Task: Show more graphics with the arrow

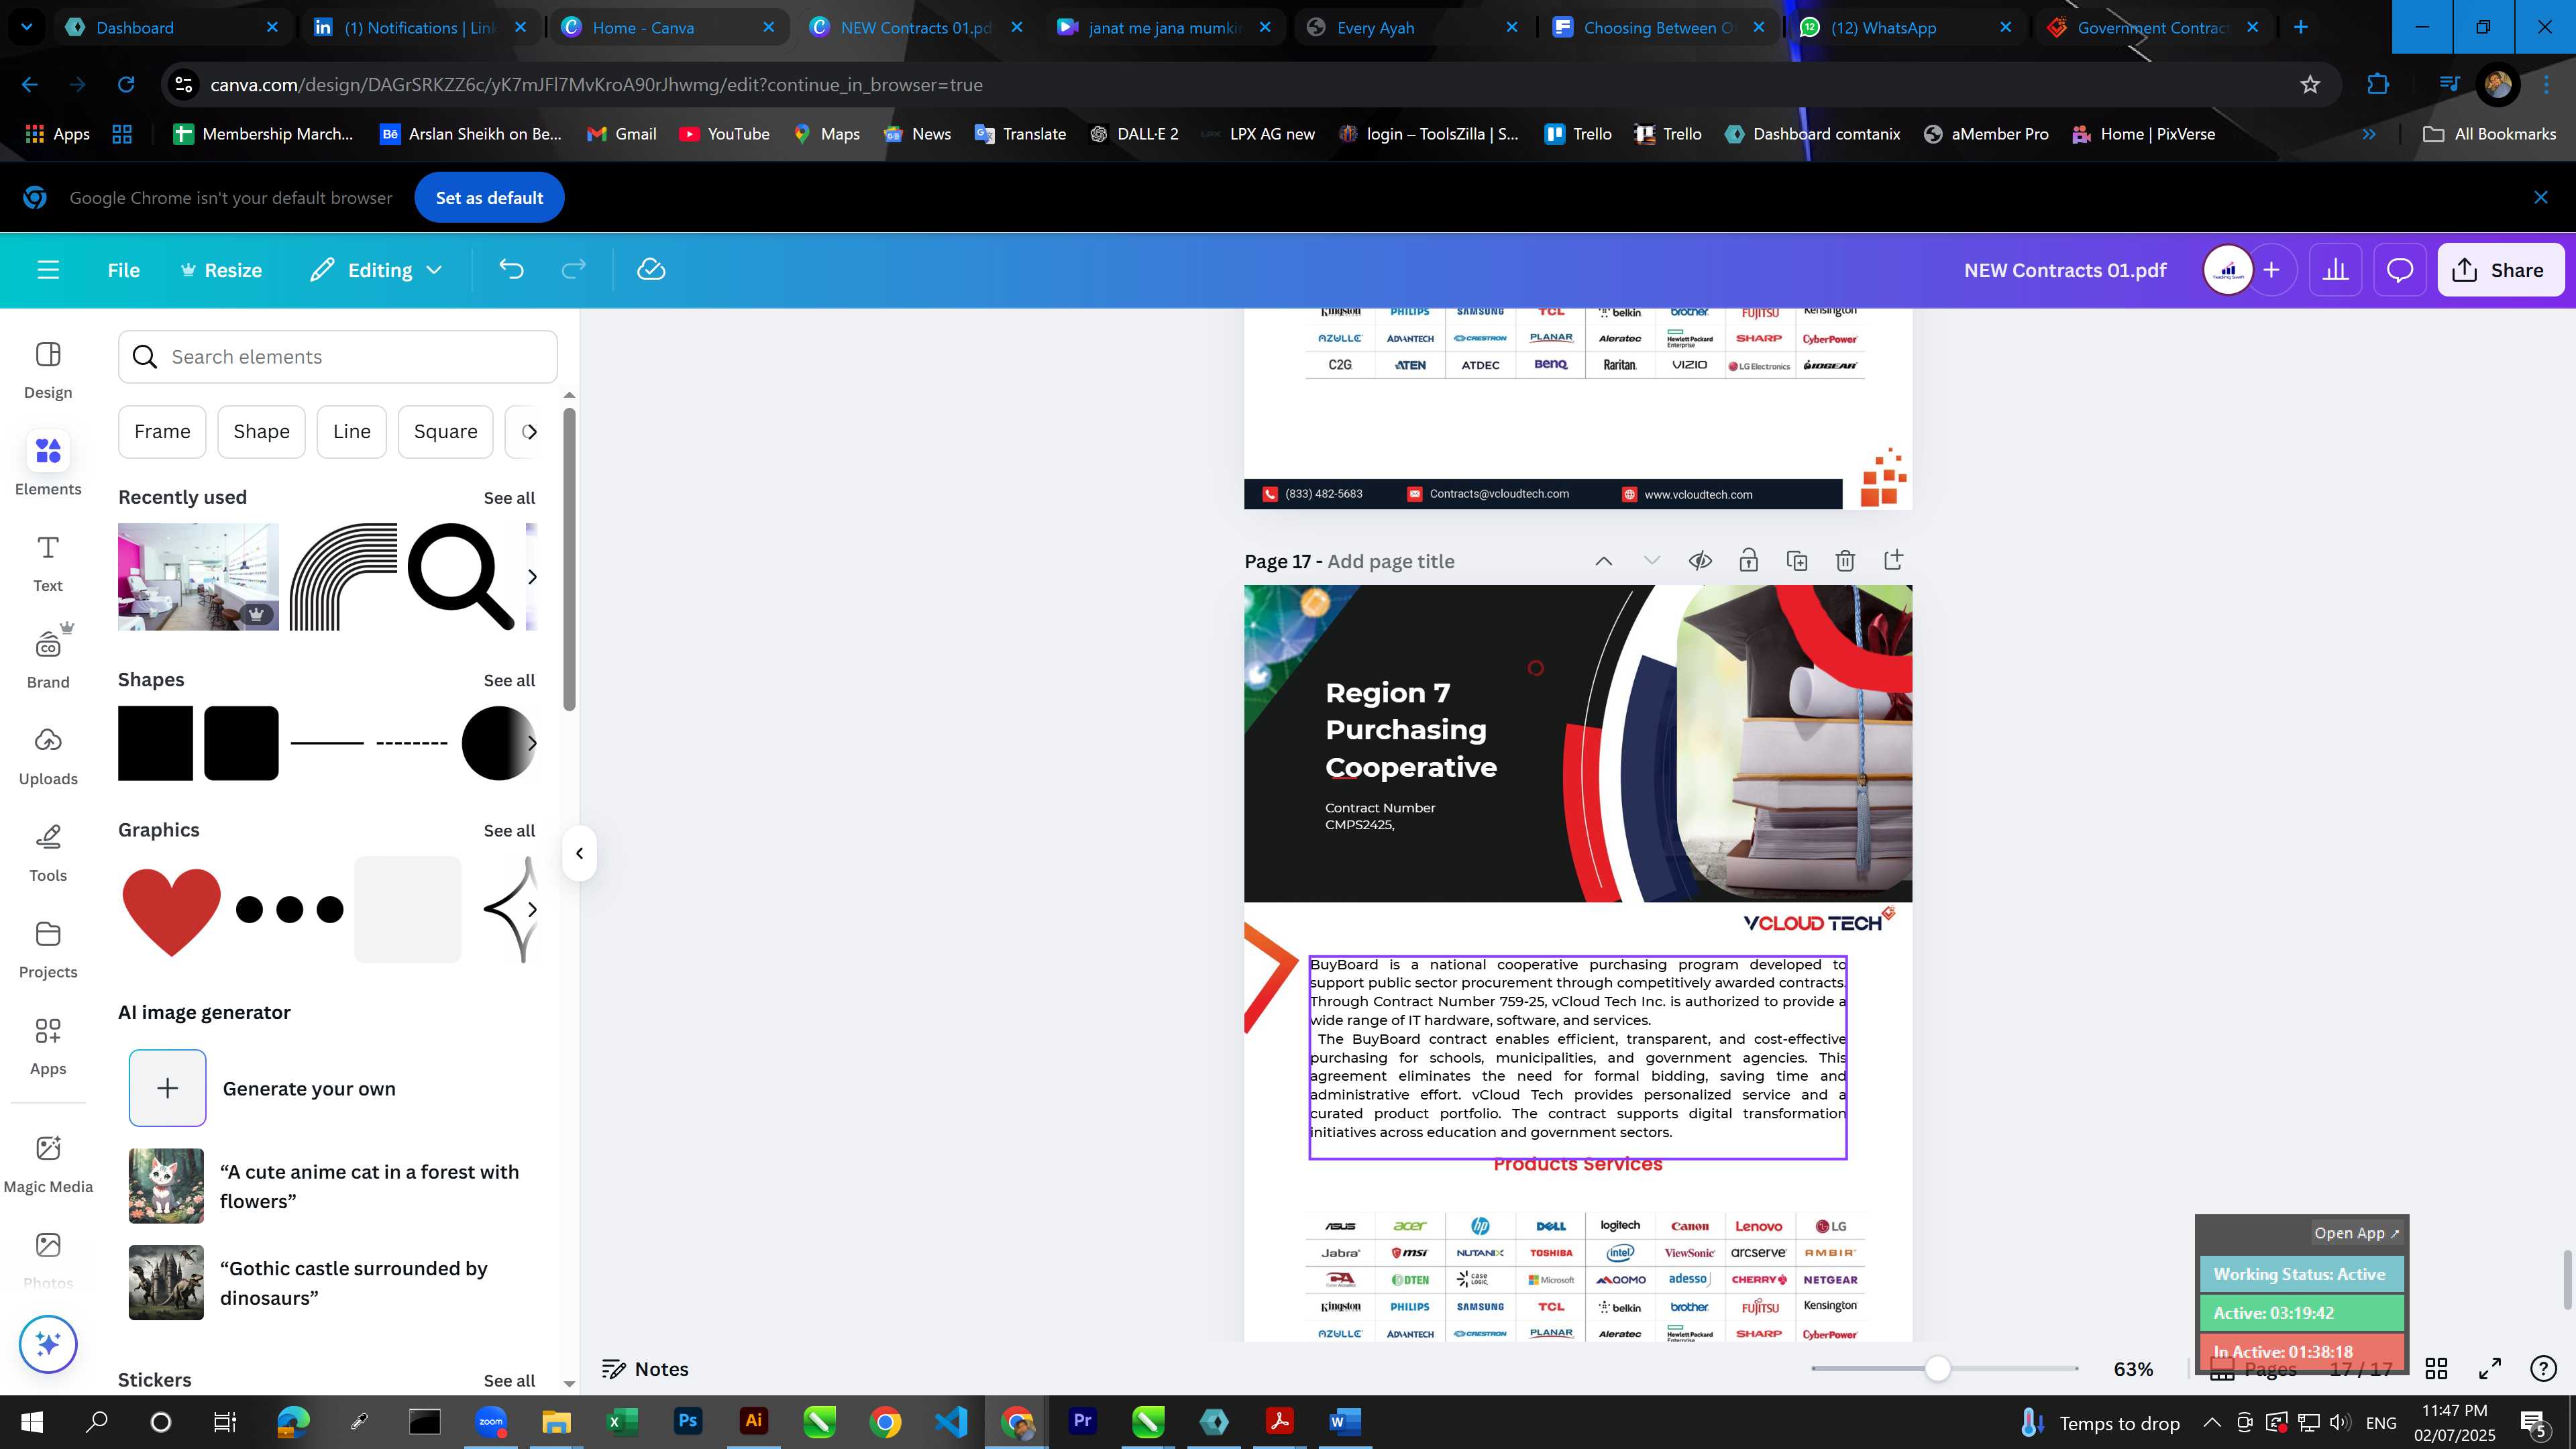Action: (x=532, y=909)
